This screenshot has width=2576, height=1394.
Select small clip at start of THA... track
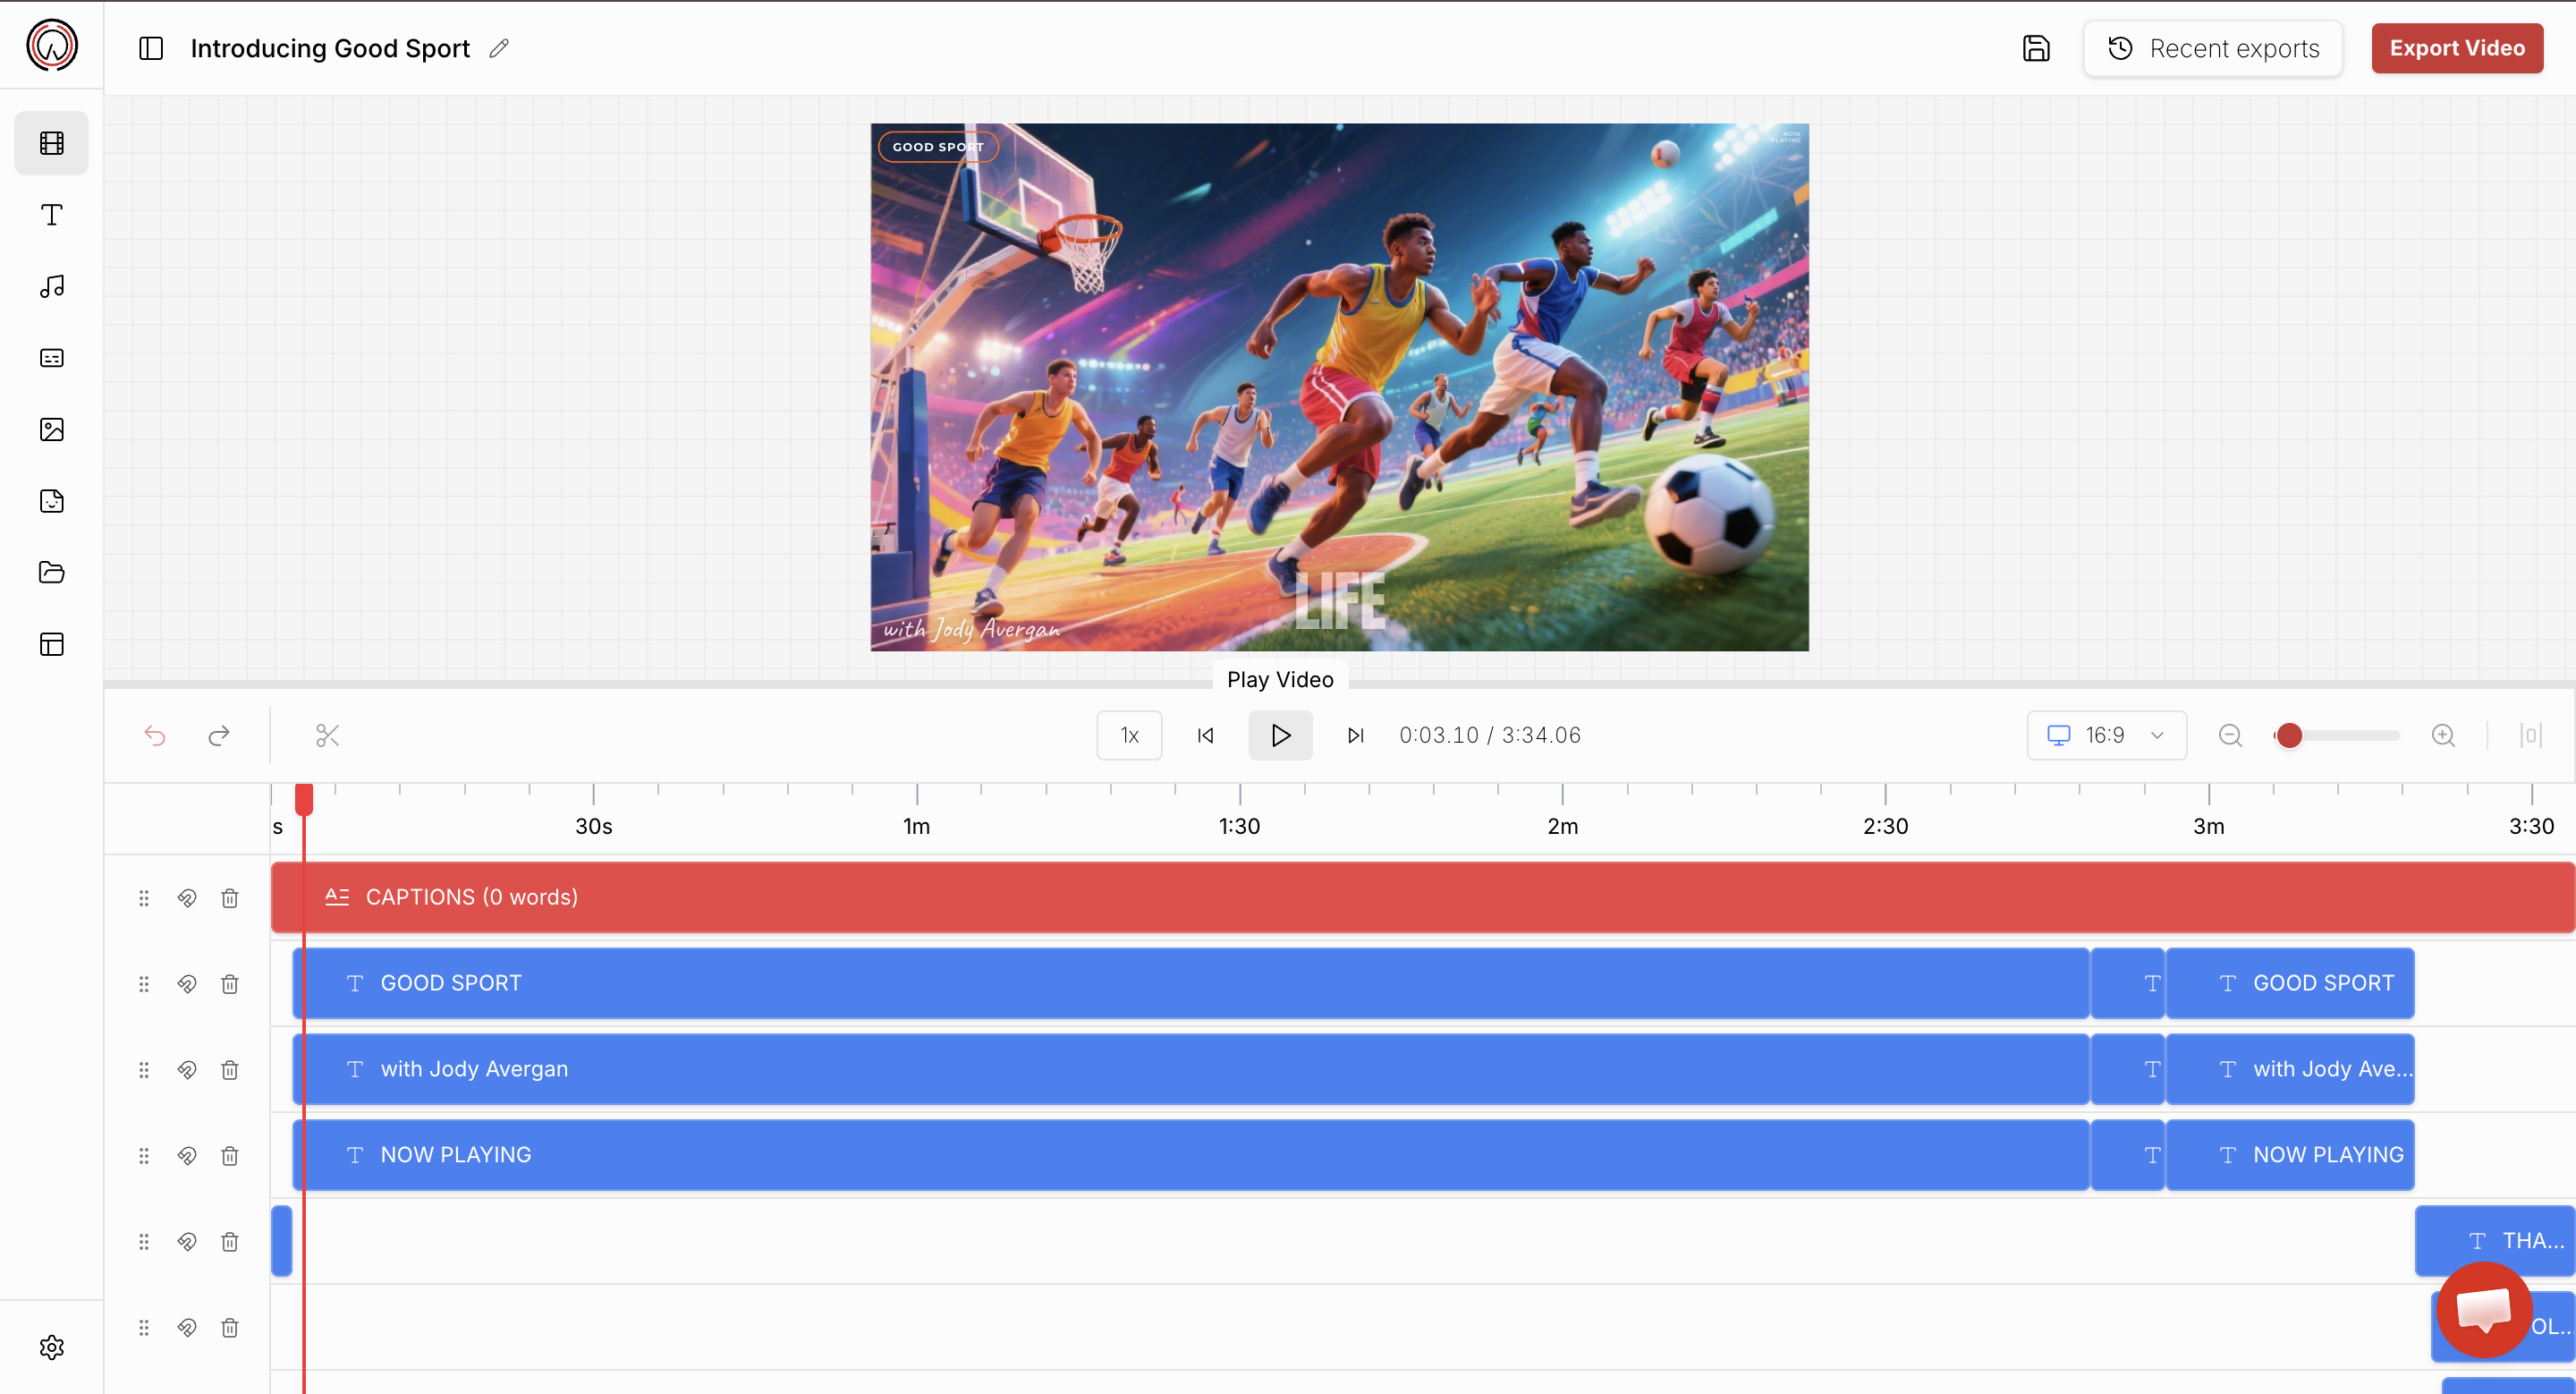pos(281,1241)
